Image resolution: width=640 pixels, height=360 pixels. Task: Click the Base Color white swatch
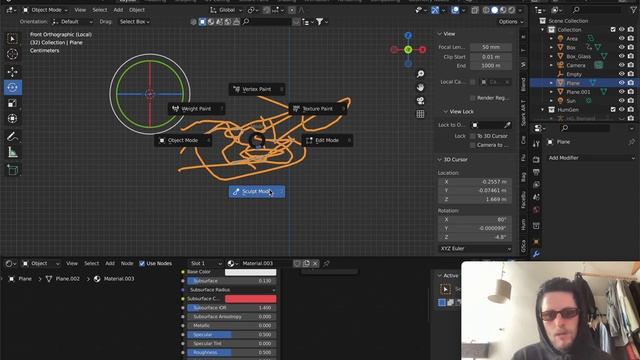click(x=251, y=272)
